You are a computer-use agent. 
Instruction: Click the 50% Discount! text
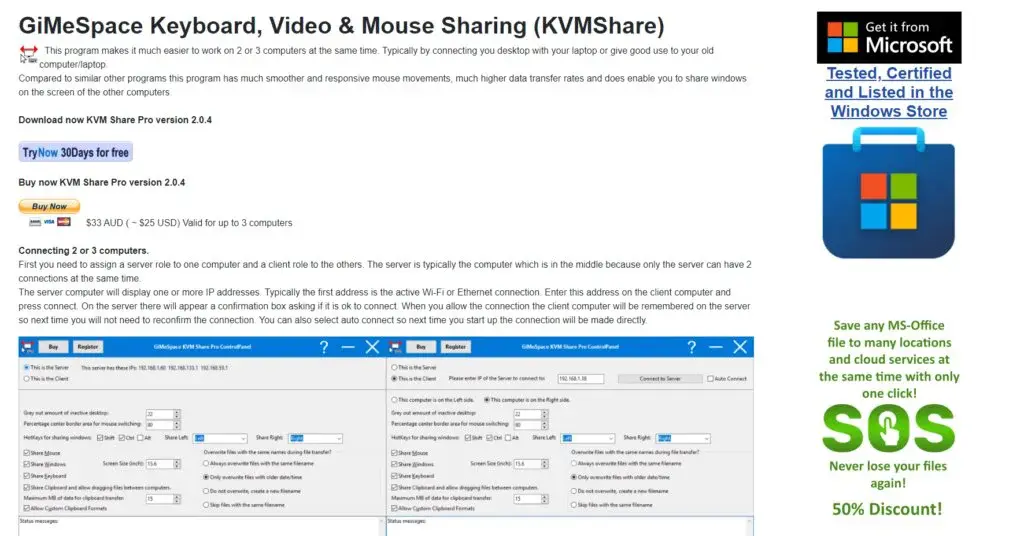click(888, 509)
